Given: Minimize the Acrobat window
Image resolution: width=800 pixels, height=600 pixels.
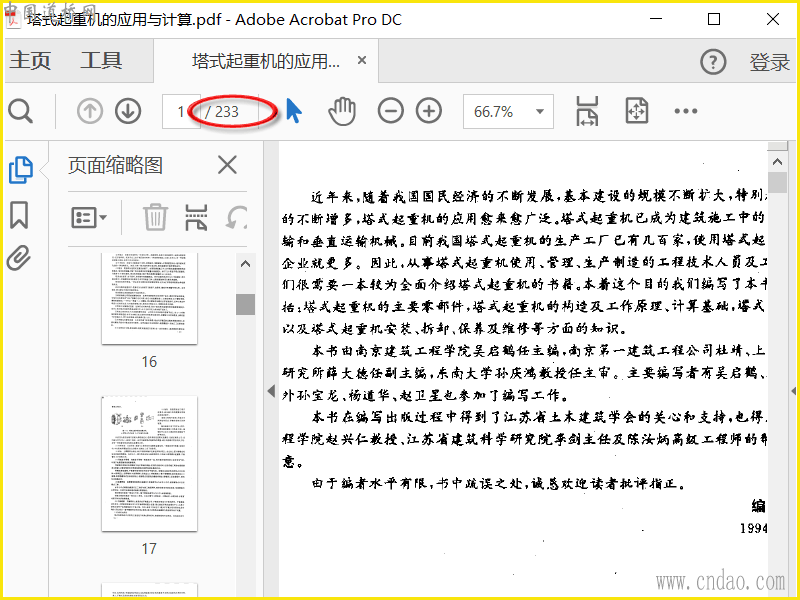Looking at the screenshot, I should (656, 19).
